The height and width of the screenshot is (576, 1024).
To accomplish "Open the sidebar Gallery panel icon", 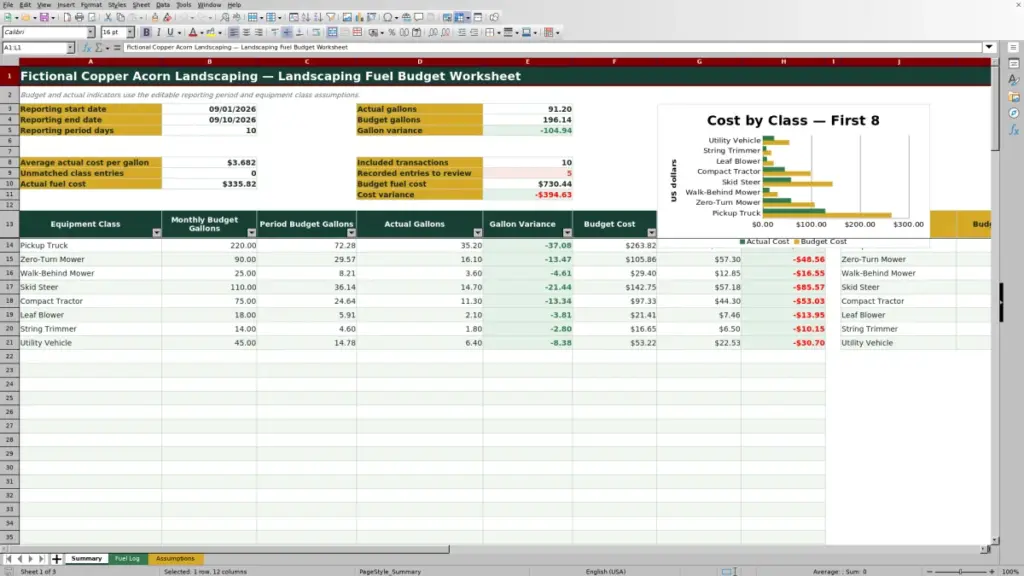I will pyautogui.click(x=1014, y=97).
